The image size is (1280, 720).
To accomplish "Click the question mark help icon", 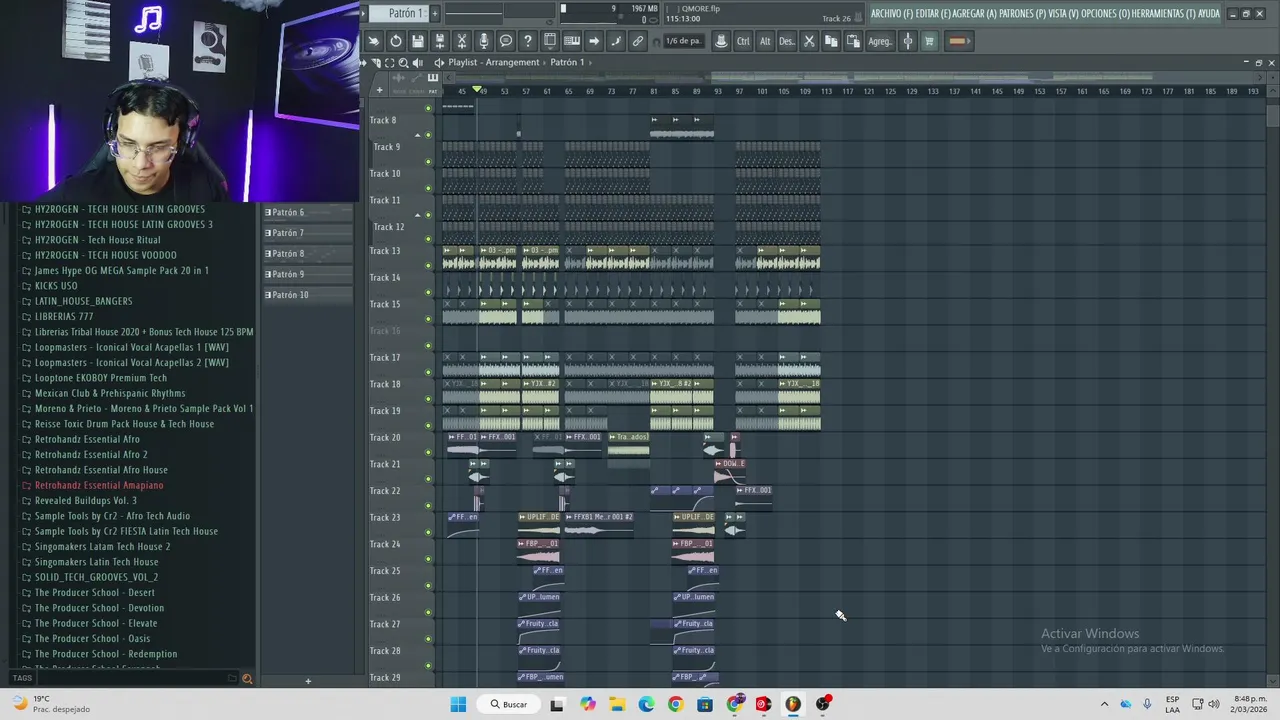I will (x=528, y=41).
